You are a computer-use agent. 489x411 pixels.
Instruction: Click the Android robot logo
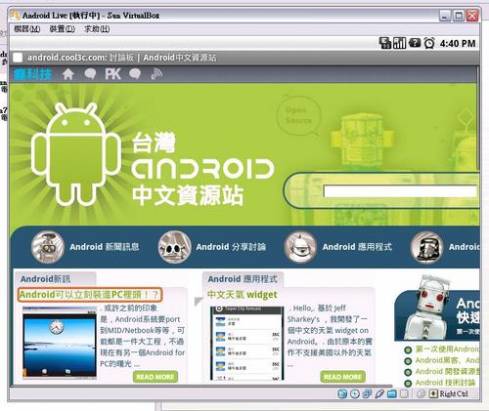[76, 154]
